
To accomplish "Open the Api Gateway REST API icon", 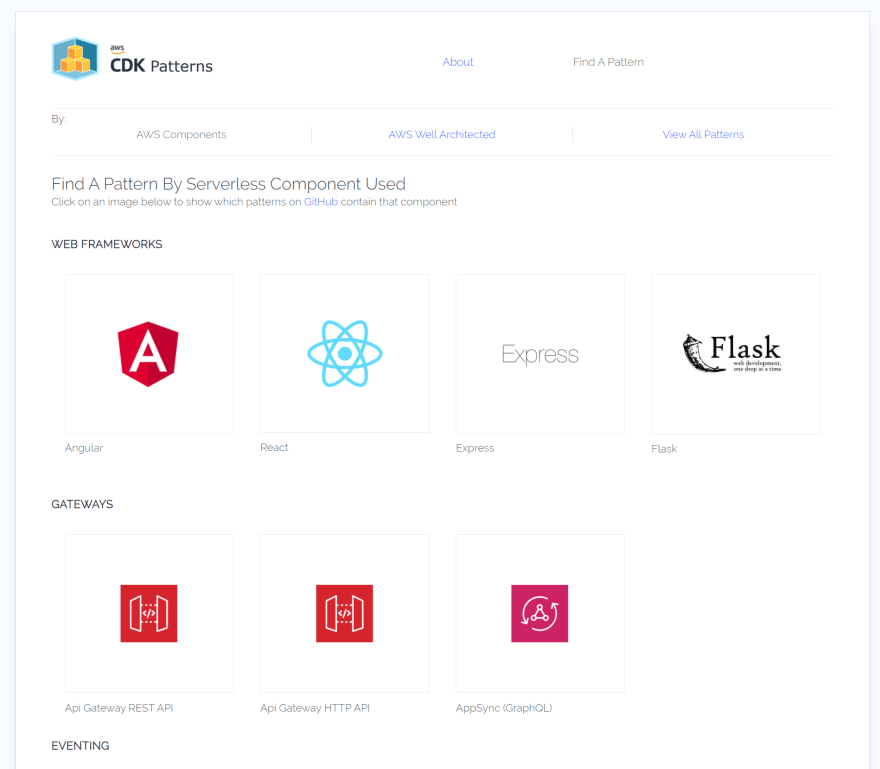I will coord(149,614).
